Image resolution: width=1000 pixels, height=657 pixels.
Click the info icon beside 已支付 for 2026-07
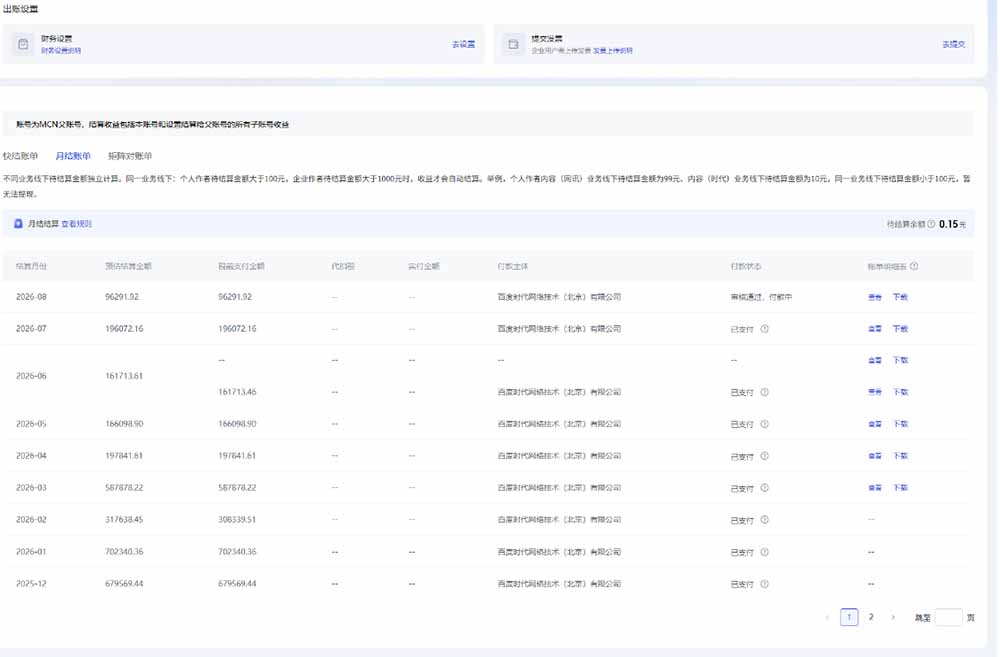coord(765,329)
